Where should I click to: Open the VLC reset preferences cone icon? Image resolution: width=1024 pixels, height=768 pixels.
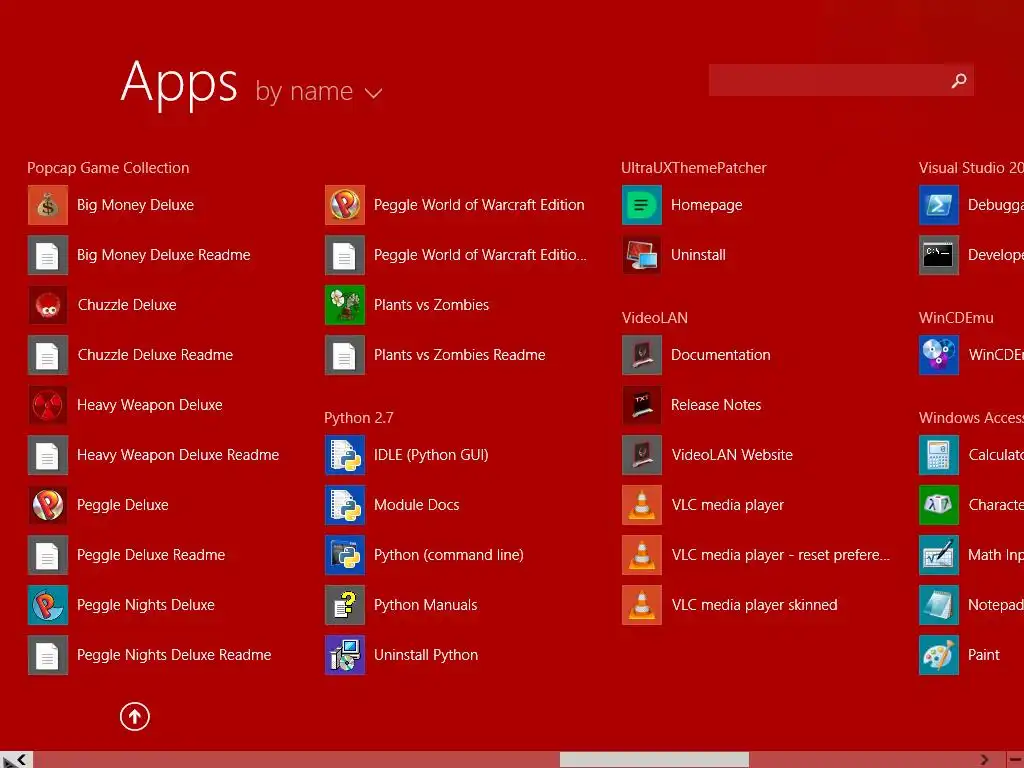pos(642,555)
